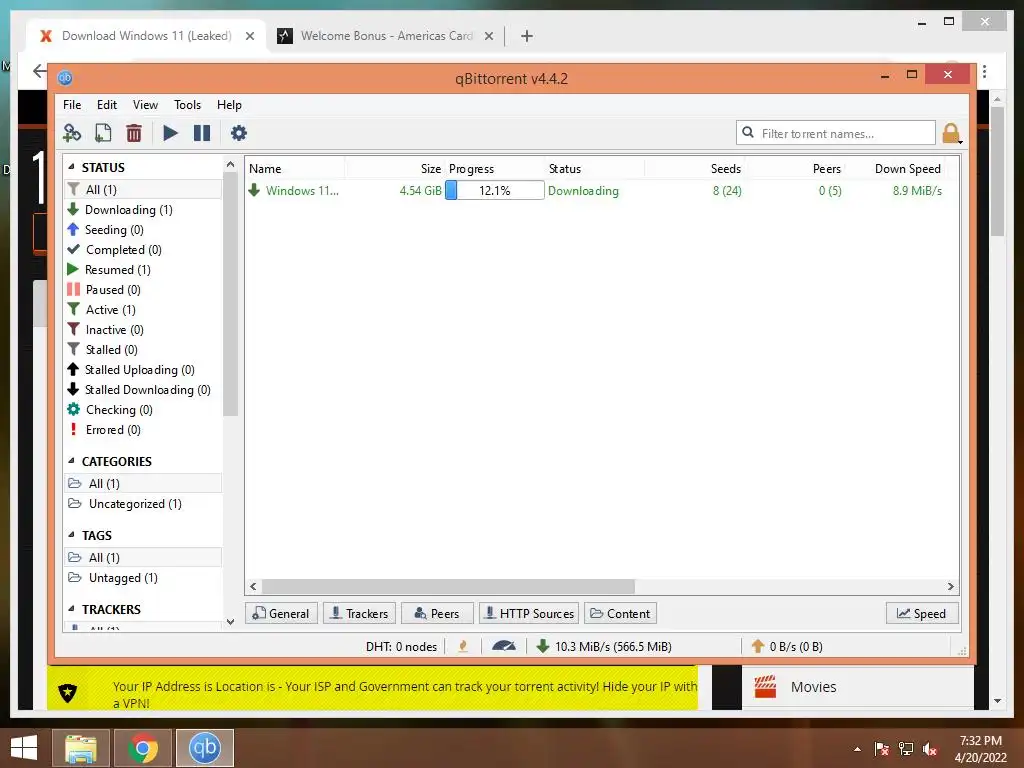Image resolution: width=1024 pixels, height=768 pixels.
Task: Switch to the Peers tab
Action: point(437,613)
